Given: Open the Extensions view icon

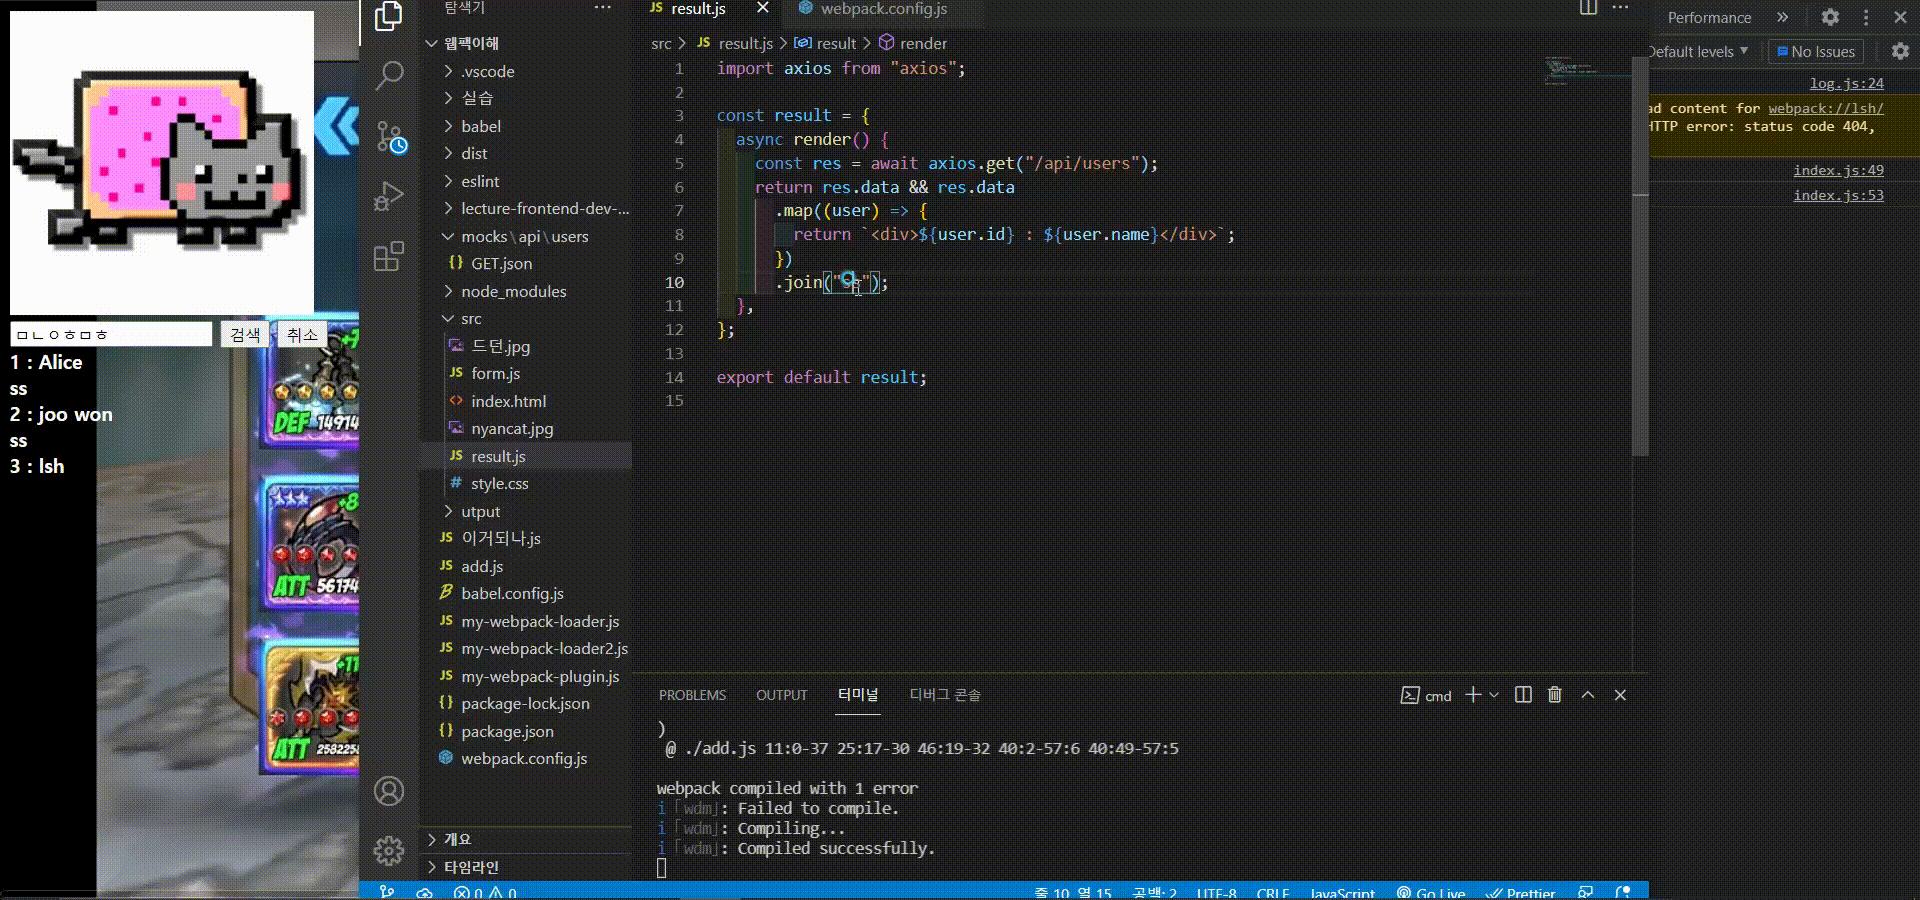Looking at the screenshot, I should tap(388, 257).
